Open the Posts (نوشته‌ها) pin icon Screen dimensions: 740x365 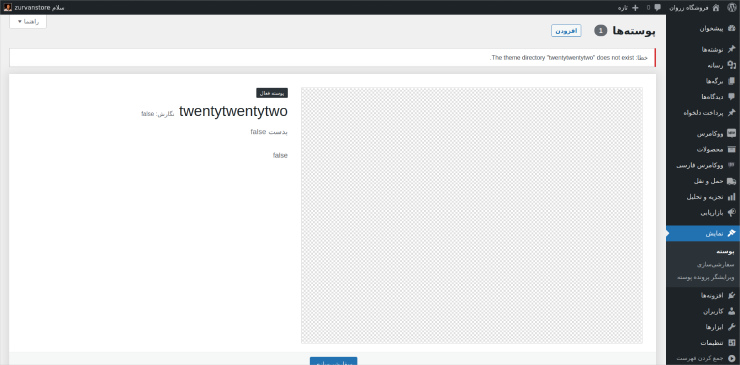click(732, 50)
